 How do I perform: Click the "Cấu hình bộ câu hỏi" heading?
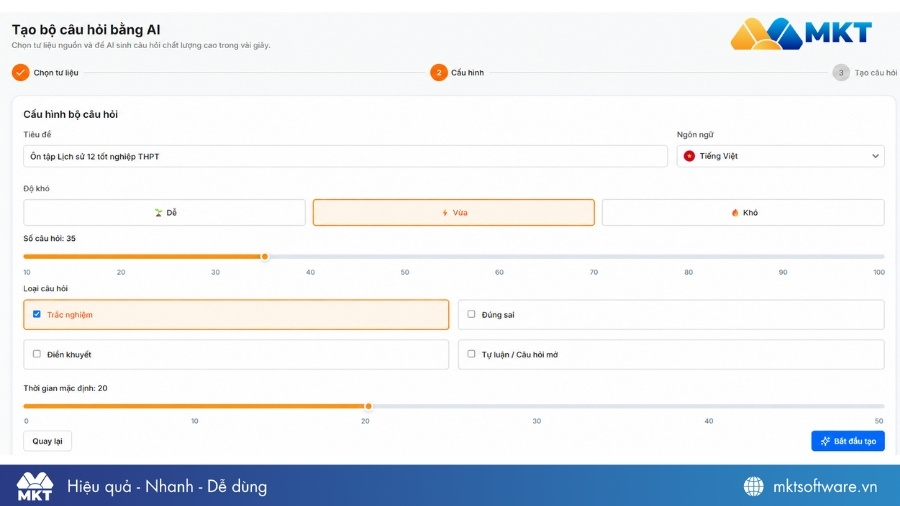[71, 114]
